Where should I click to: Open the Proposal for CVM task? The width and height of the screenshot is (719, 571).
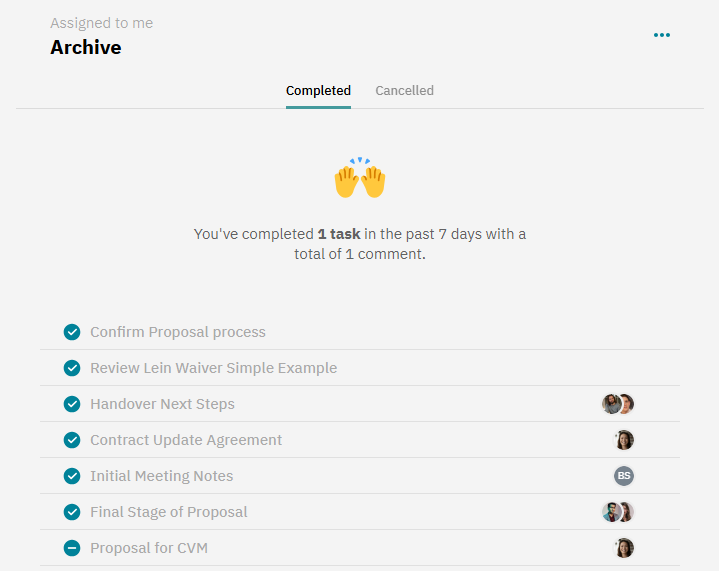[x=149, y=548]
